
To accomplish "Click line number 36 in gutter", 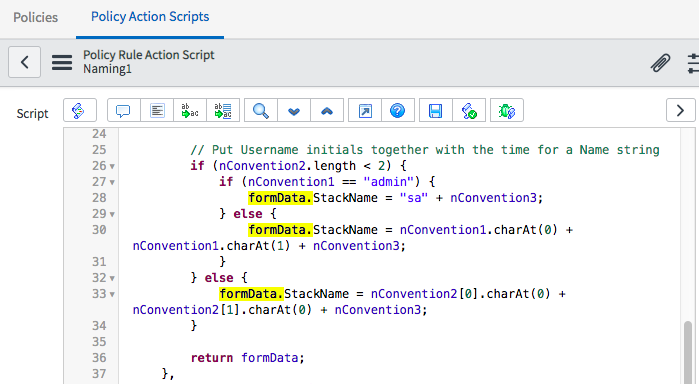I will [x=99, y=358].
